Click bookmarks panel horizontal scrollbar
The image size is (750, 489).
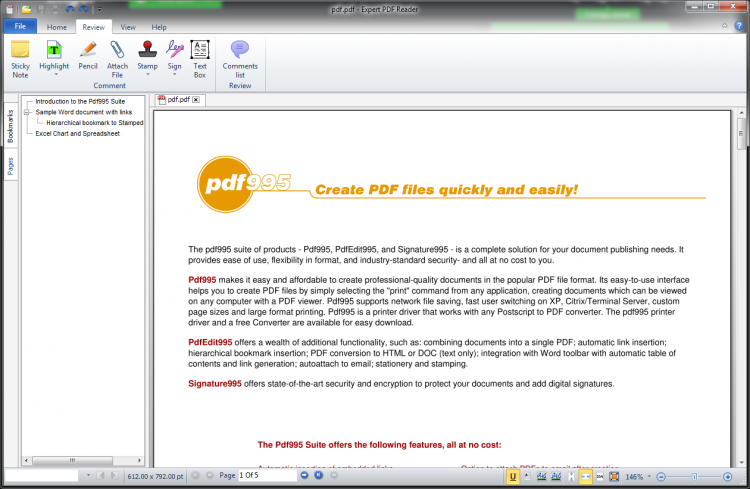72,460
